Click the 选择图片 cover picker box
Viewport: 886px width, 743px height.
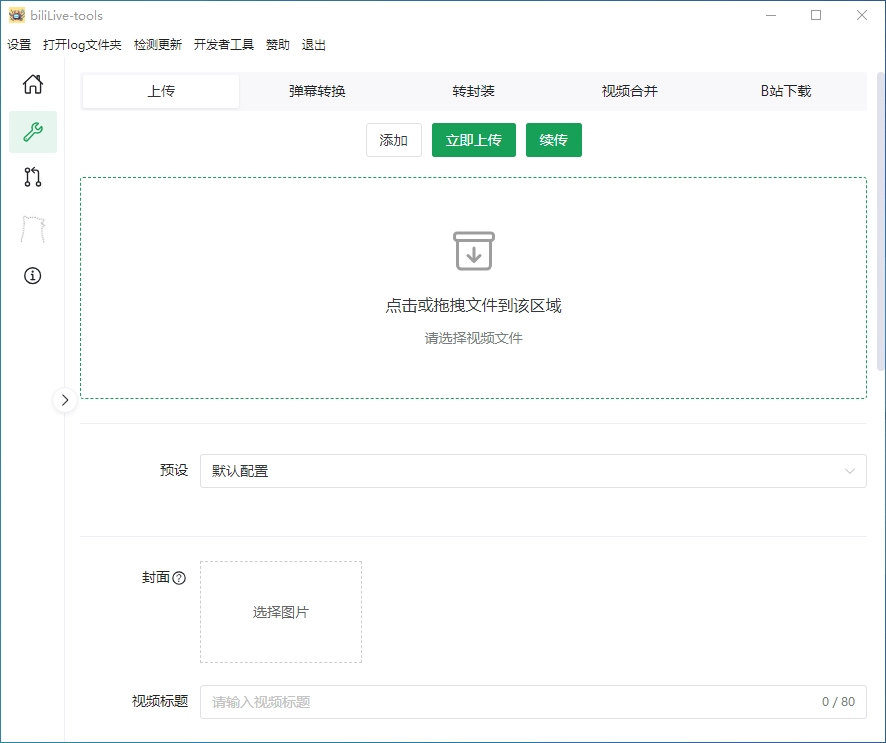(x=281, y=612)
